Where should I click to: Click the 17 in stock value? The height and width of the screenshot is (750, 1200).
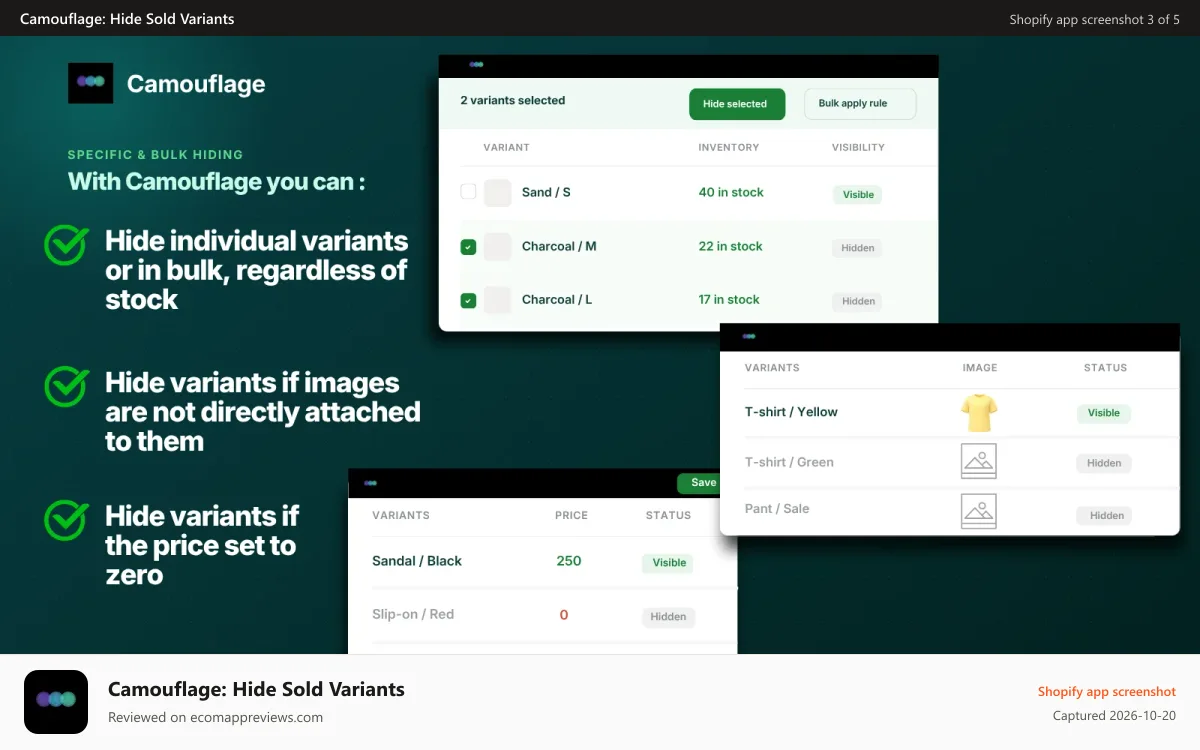[x=729, y=299]
